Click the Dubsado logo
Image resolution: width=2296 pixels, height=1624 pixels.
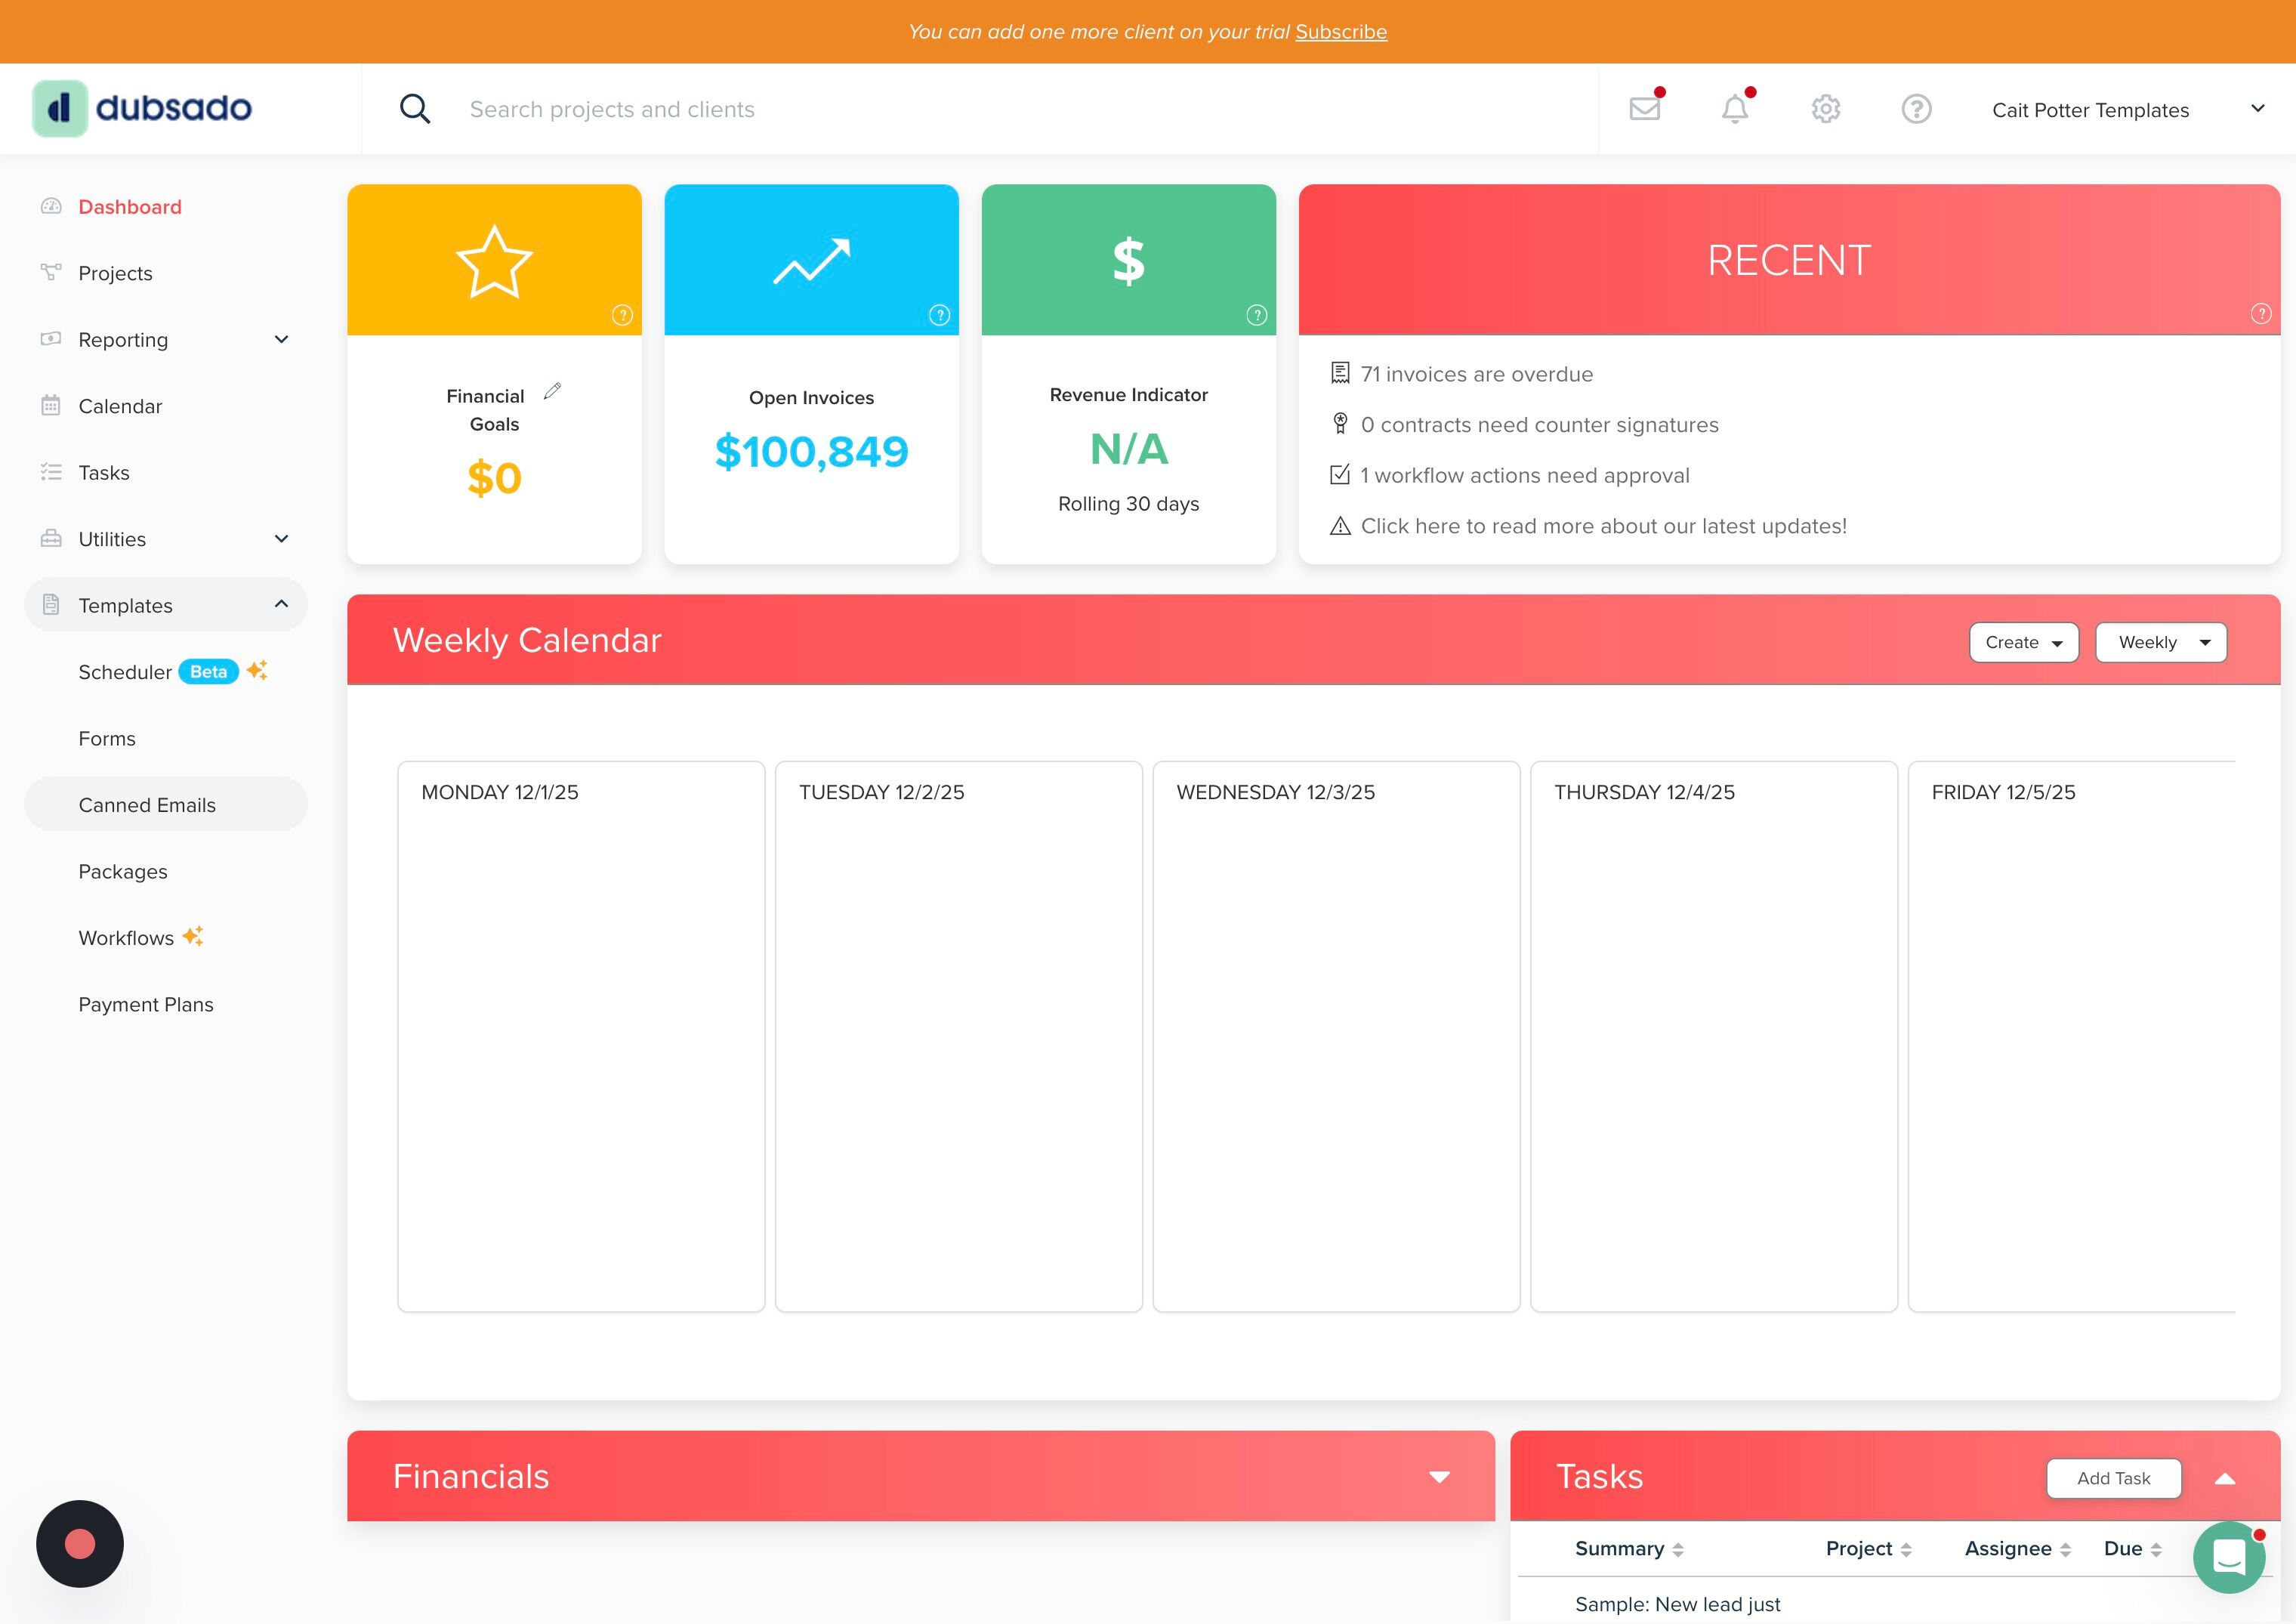point(142,108)
